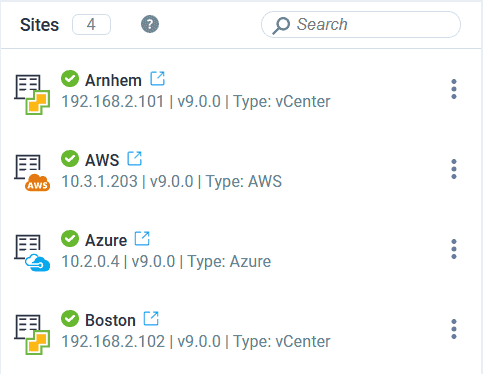This screenshot has width=483, height=374.
Task: Select the Azure site name
Action: [x=106, y=240]
